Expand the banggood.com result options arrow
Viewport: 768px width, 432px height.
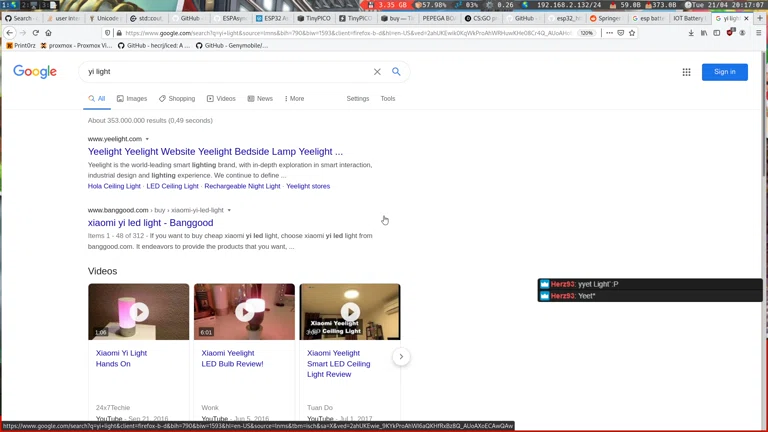point(229,210)
